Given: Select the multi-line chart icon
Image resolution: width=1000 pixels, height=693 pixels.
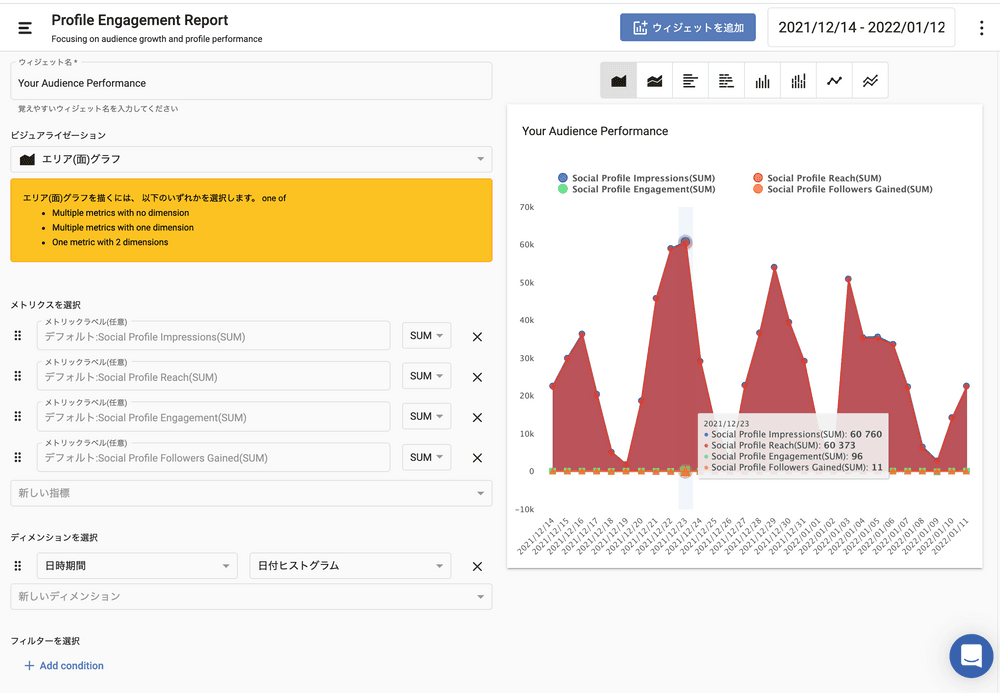Looking at the screenshot, I should coord(870,81).
